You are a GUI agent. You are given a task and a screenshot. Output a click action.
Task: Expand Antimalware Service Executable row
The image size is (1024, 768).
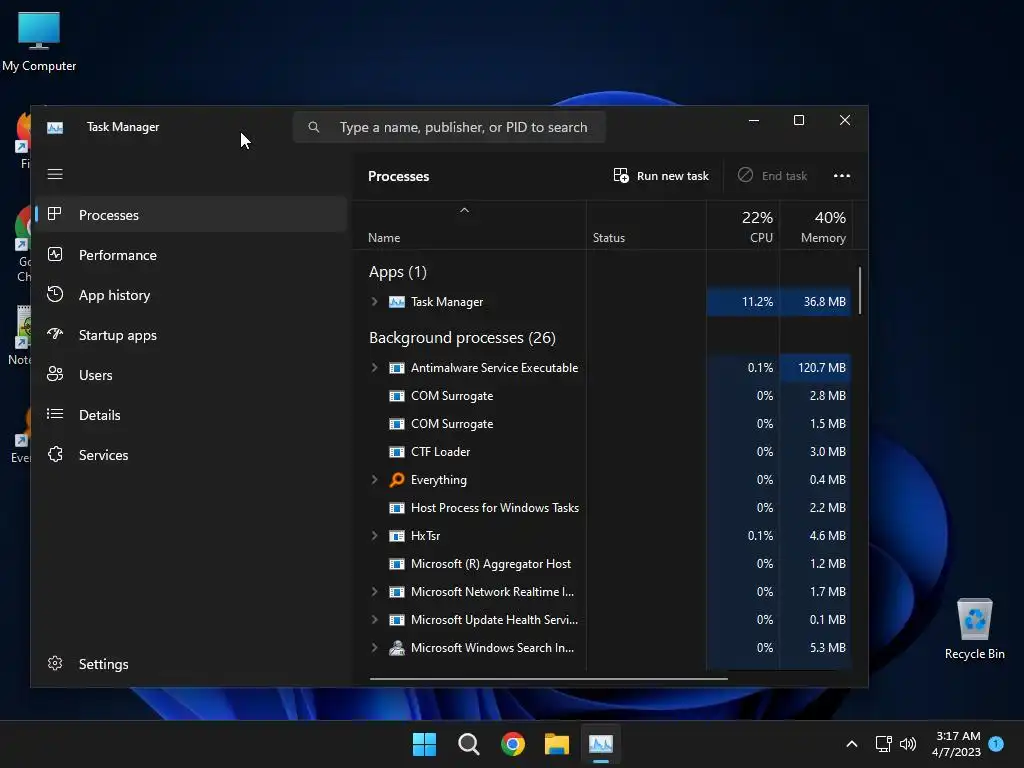tap(374, 368)
